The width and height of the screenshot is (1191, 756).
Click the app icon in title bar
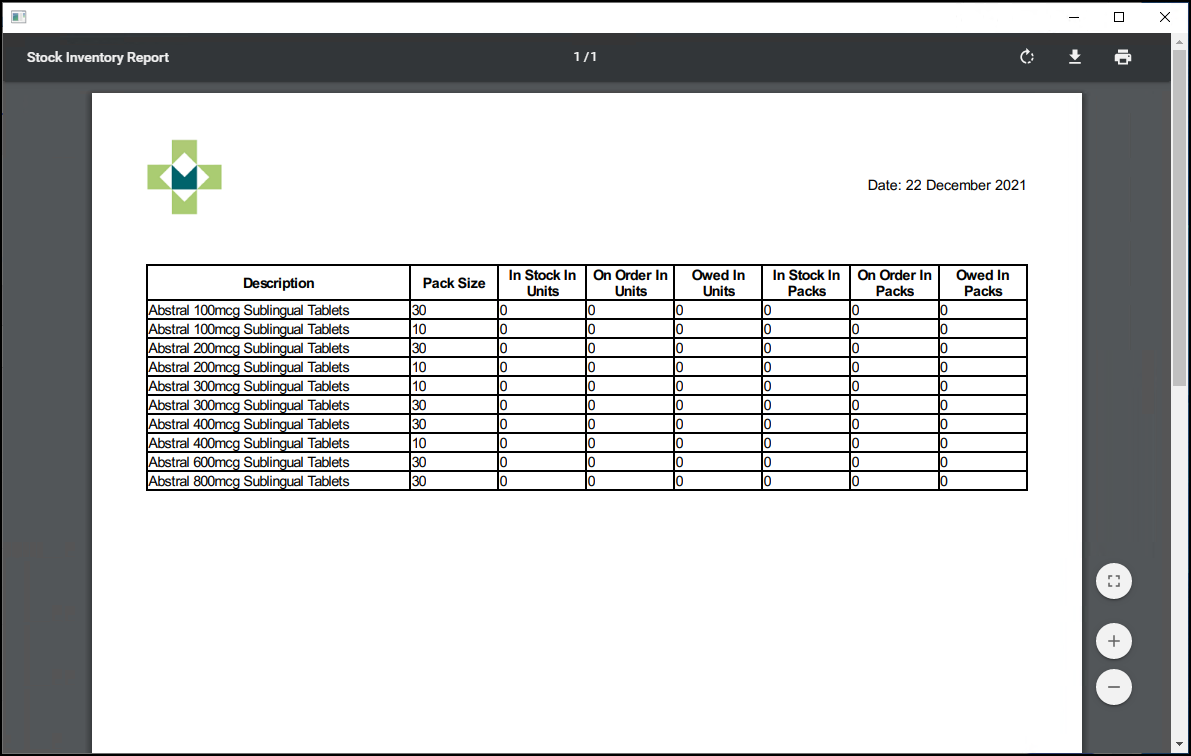pos(18,17)
